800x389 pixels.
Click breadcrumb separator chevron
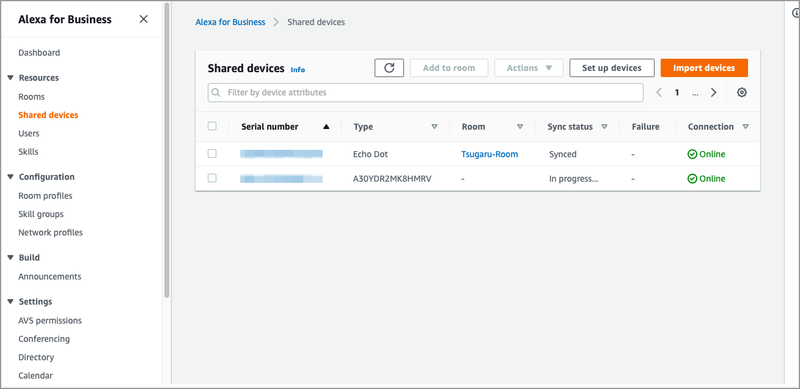(276, 22)
